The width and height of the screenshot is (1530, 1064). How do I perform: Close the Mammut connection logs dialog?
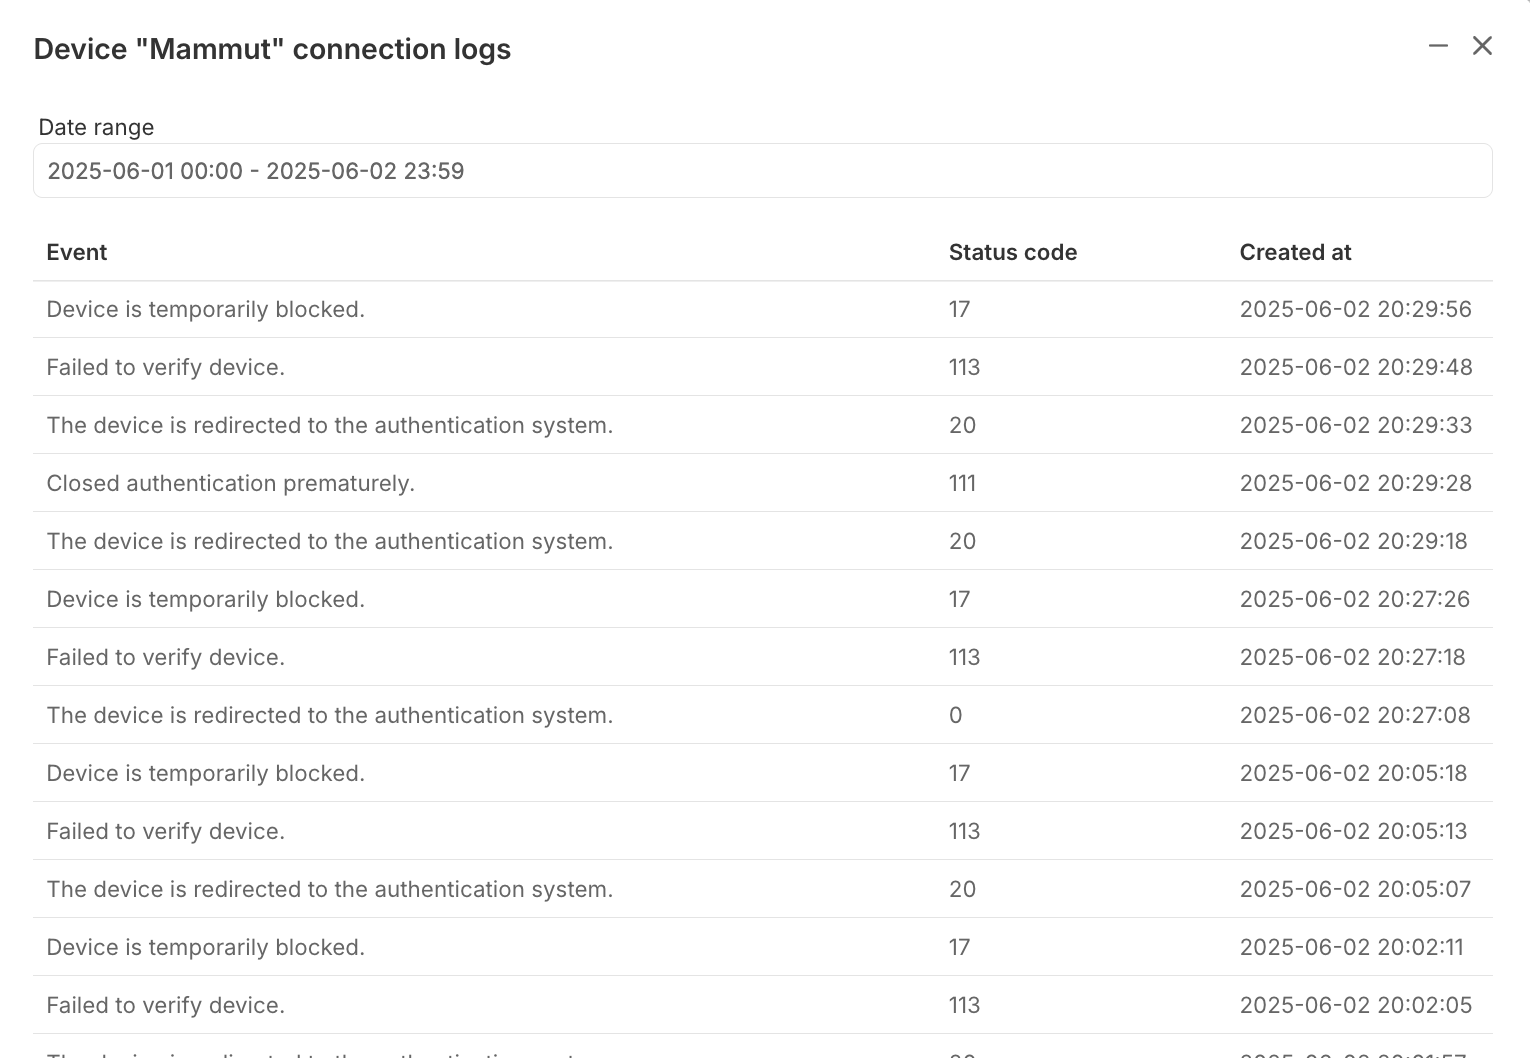coord(1482,46)
